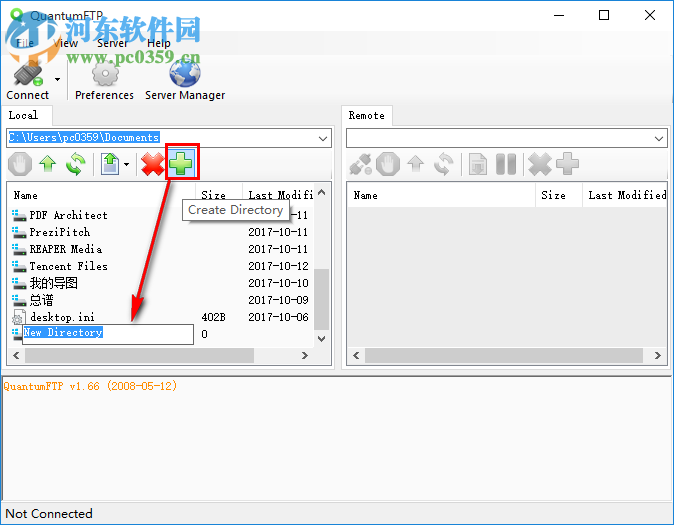Open the Connect button dropdown arrow
This screenshot has height=525, width=674.
coord(57,80)
